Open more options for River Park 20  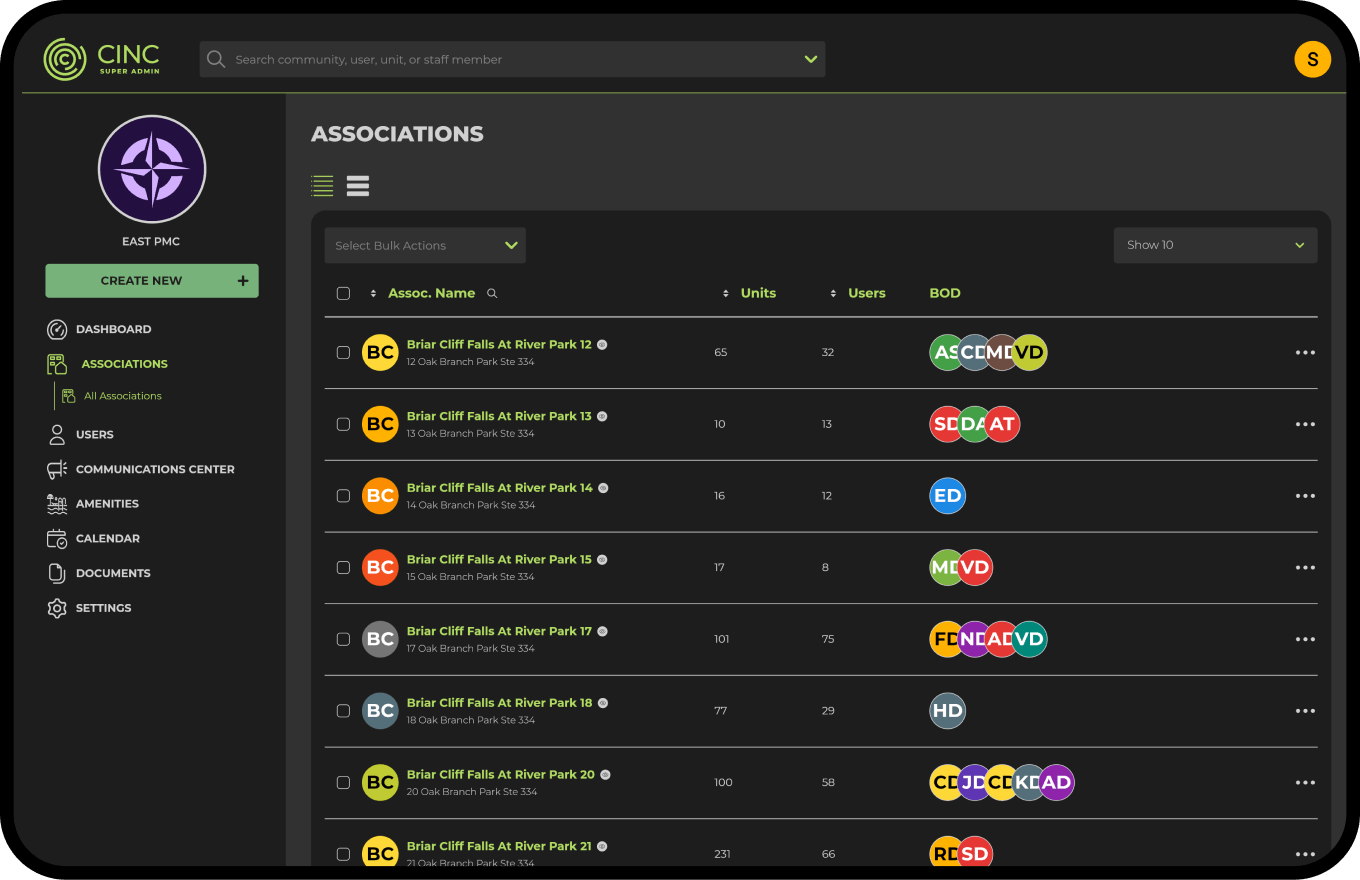[1305, 782]
